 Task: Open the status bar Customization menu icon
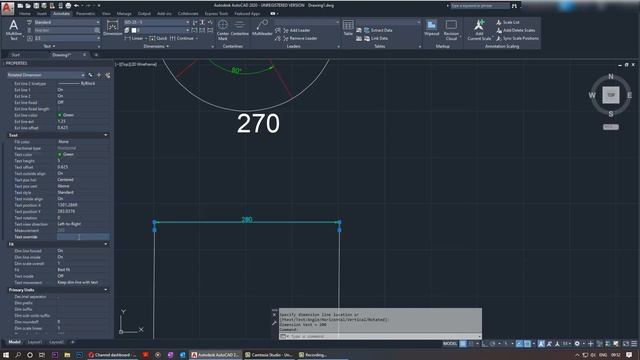[634, 344]
